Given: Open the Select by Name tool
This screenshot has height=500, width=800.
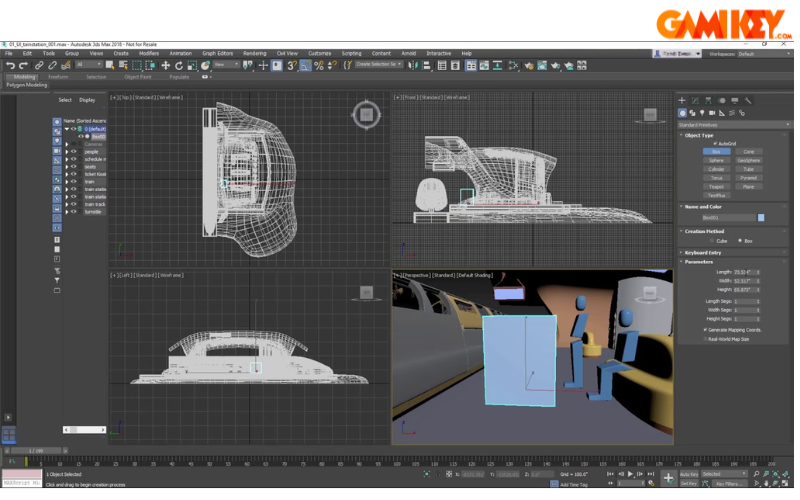Looking at the screenshot, I should 123,65.
